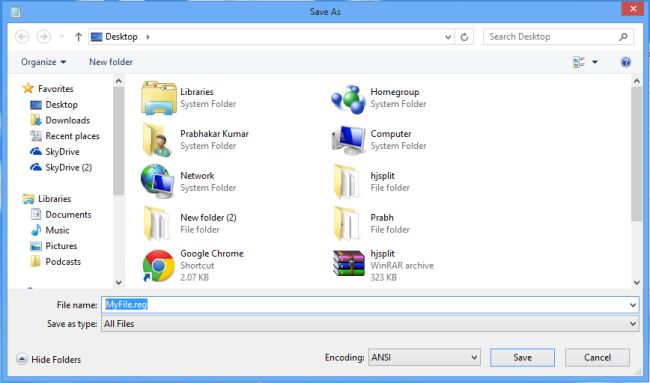Open the view options dropdown arrow
Image resolution: width=650 pixels, height=383 pixels.
click(595, 62)
